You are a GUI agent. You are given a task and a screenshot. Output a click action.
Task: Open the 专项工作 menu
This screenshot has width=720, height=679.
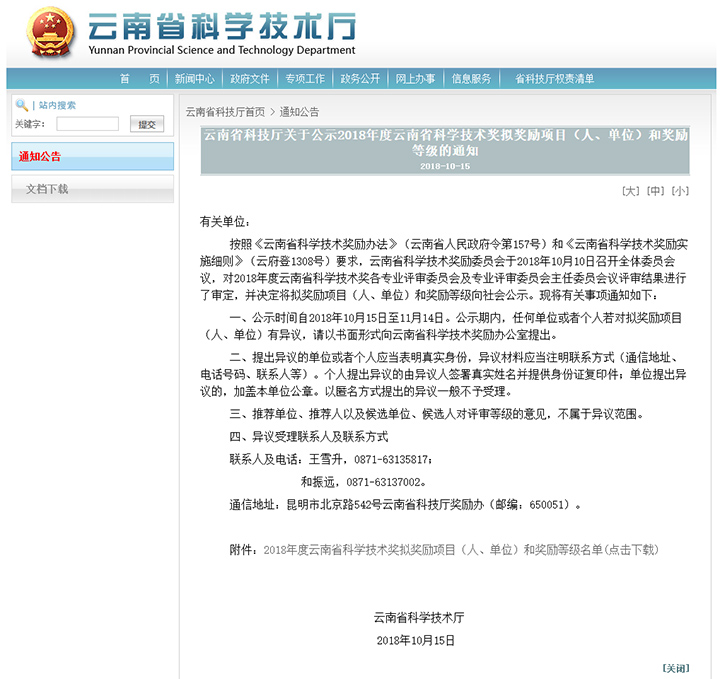pos(305,79)
